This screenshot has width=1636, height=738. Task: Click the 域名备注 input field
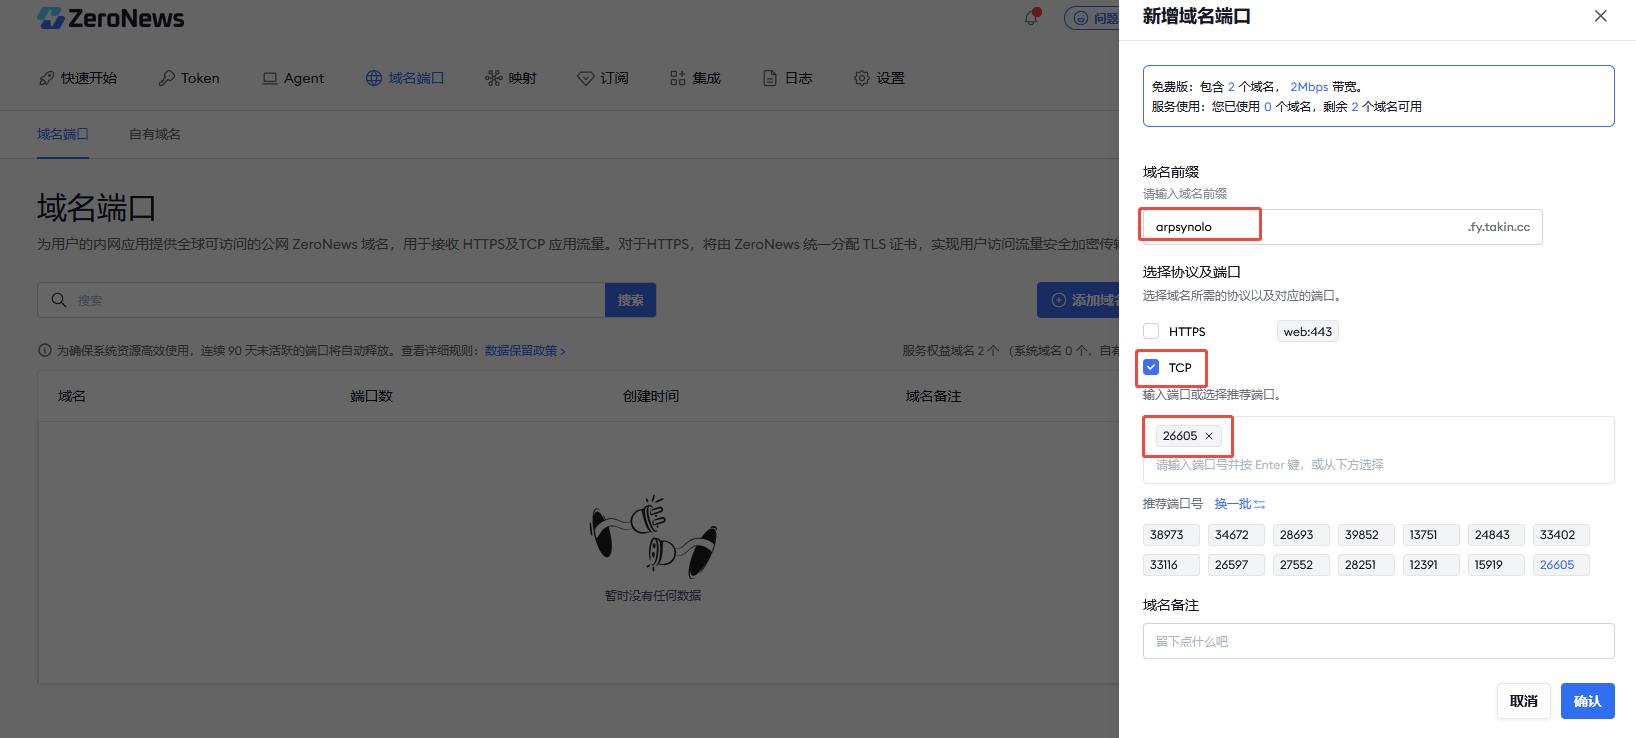(1378, 641)
